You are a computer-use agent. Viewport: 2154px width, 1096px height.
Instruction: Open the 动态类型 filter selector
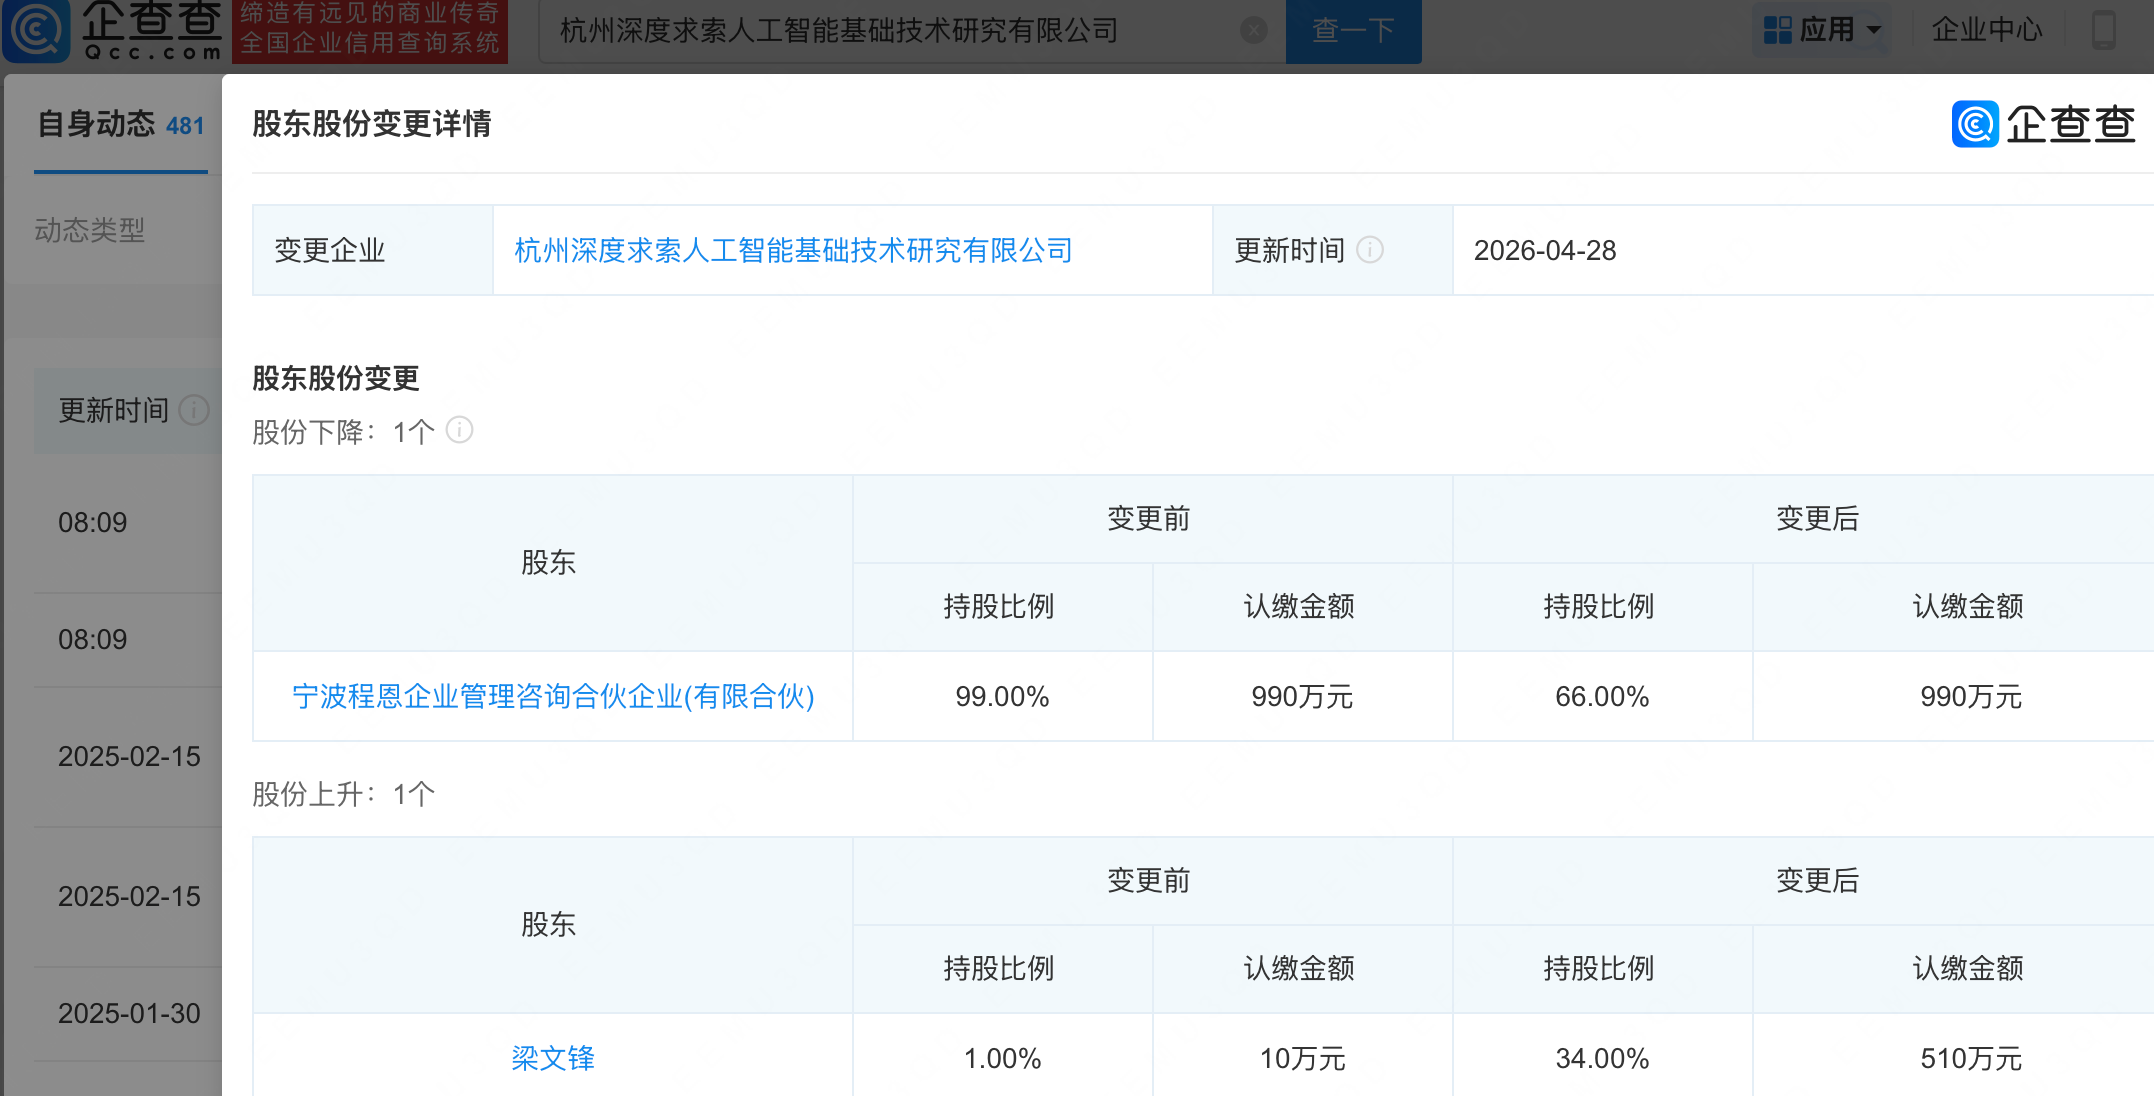click(x=90, y=231)
